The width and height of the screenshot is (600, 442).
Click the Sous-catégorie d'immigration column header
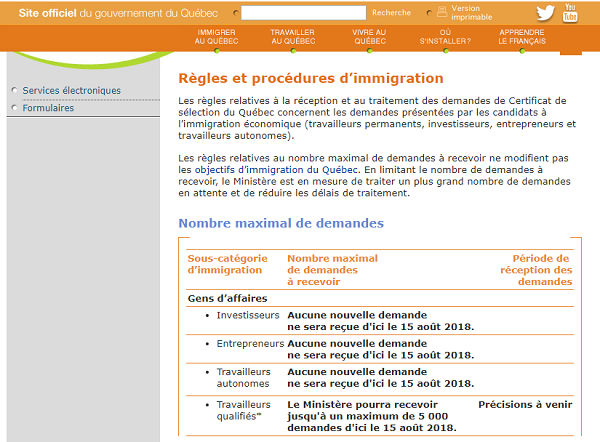point(227,264)
